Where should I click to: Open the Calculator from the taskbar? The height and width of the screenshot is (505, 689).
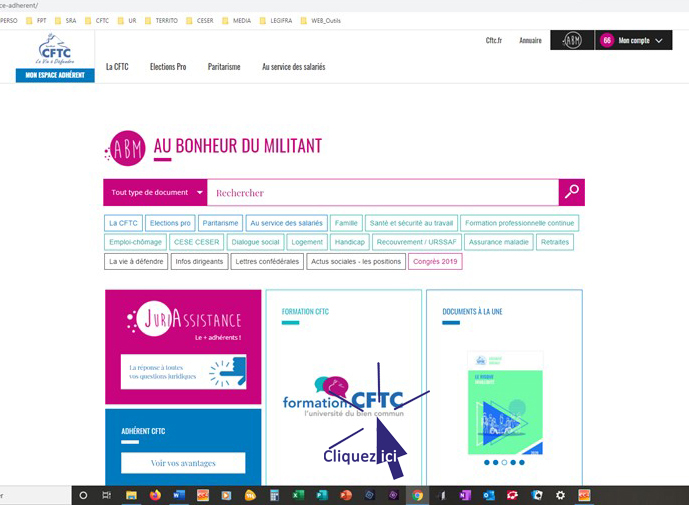tap(274, 495)
